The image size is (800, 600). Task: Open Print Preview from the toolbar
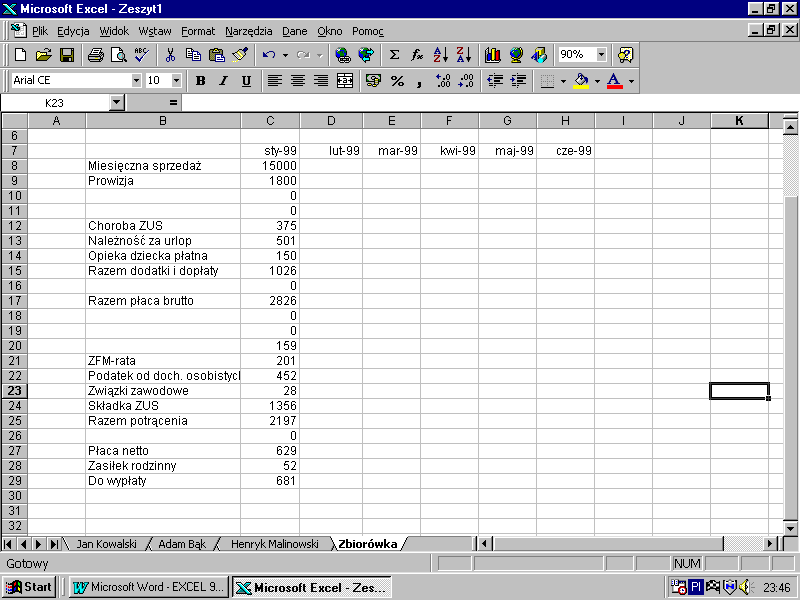[x=118, y=55]
